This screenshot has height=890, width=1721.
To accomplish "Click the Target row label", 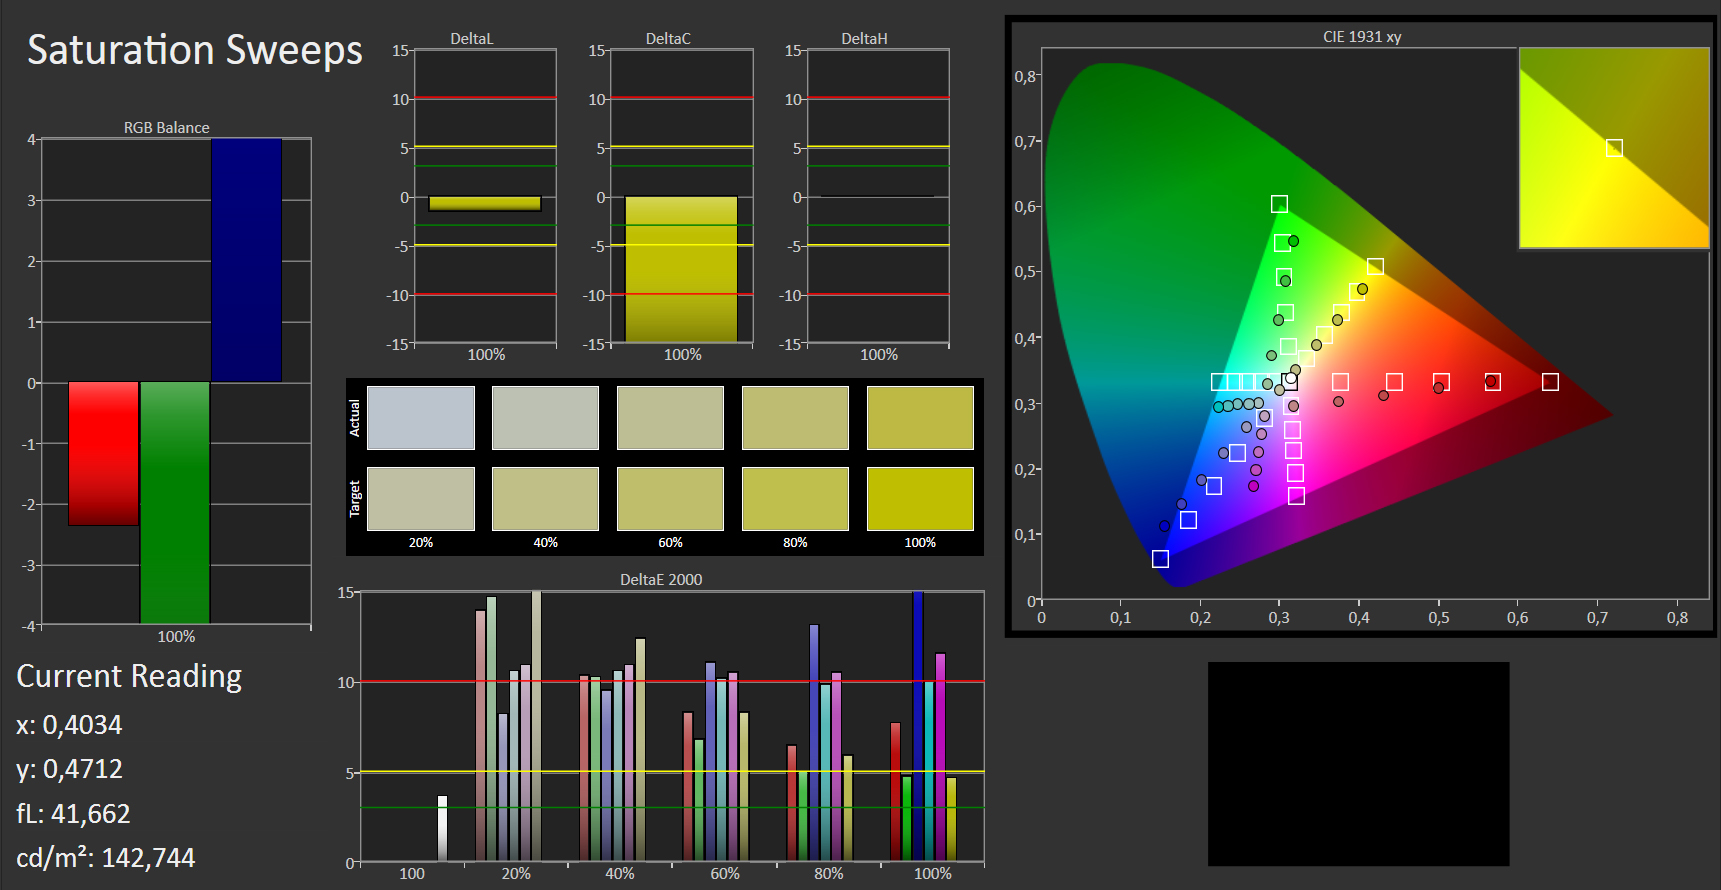I will (354, 499).
